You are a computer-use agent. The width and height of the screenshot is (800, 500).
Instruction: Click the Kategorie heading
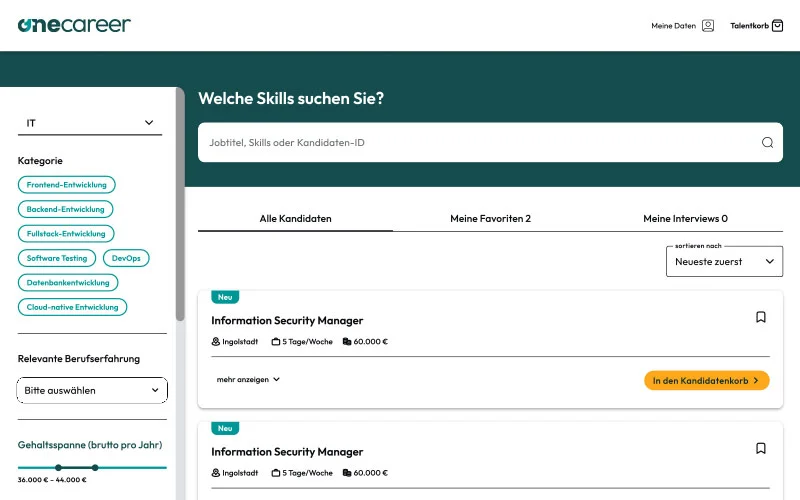(x=40, y=161)
